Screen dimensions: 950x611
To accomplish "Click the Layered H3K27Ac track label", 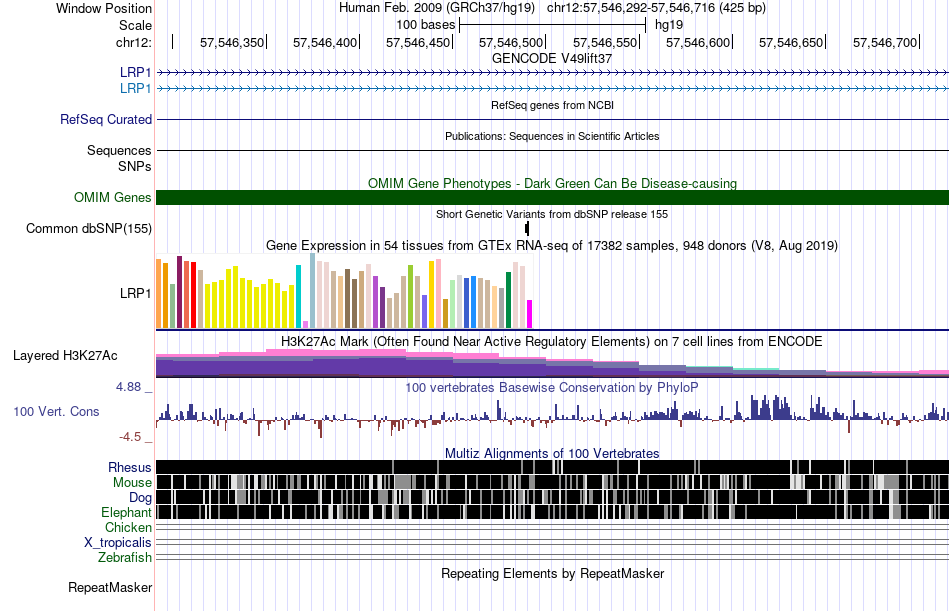I will pos(65,356).
